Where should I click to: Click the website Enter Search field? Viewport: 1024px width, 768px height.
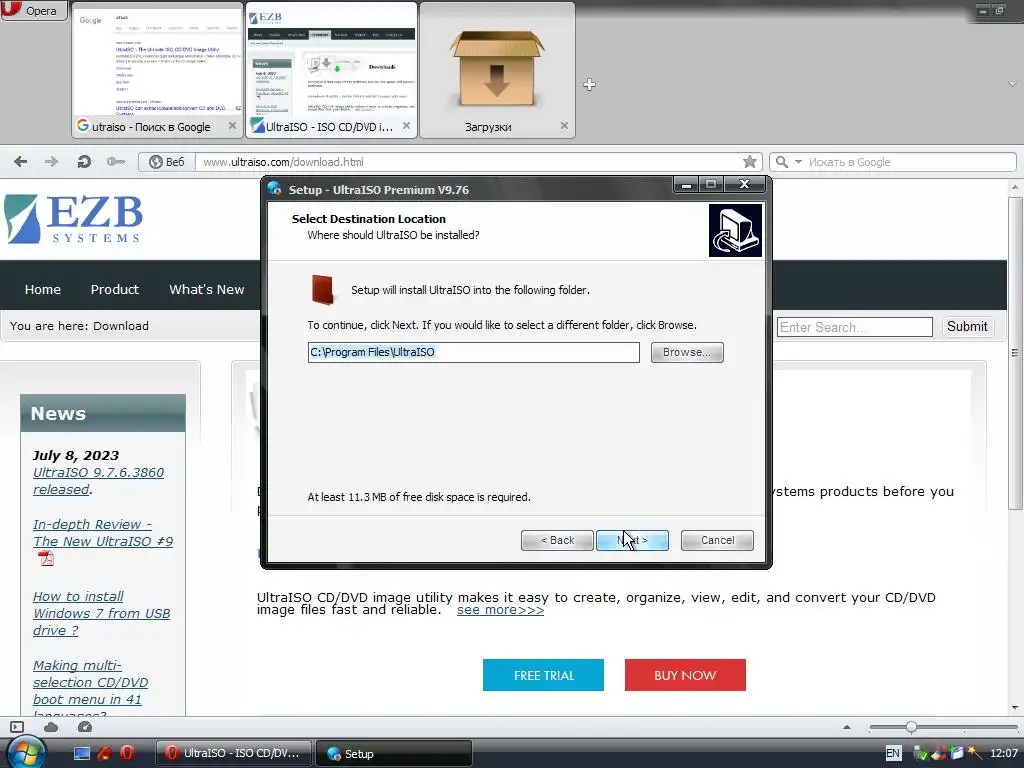pos(854,327)
